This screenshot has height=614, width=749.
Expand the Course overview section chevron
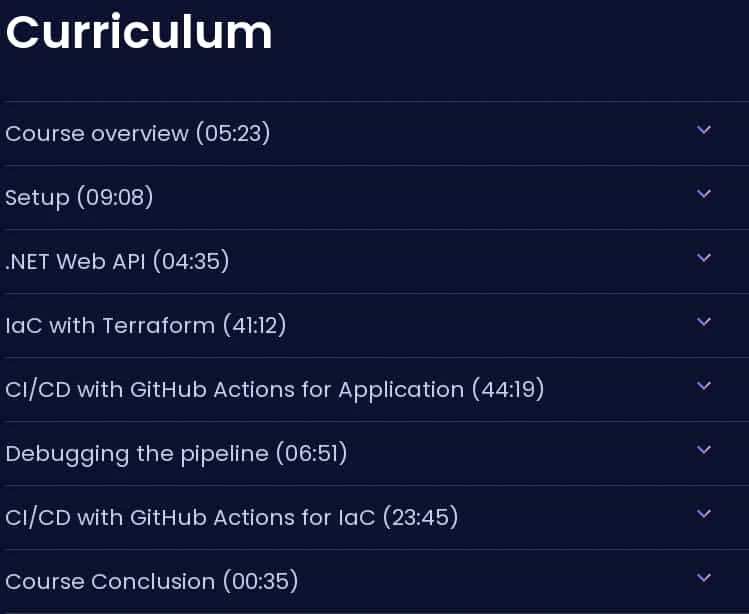point(704,129)
